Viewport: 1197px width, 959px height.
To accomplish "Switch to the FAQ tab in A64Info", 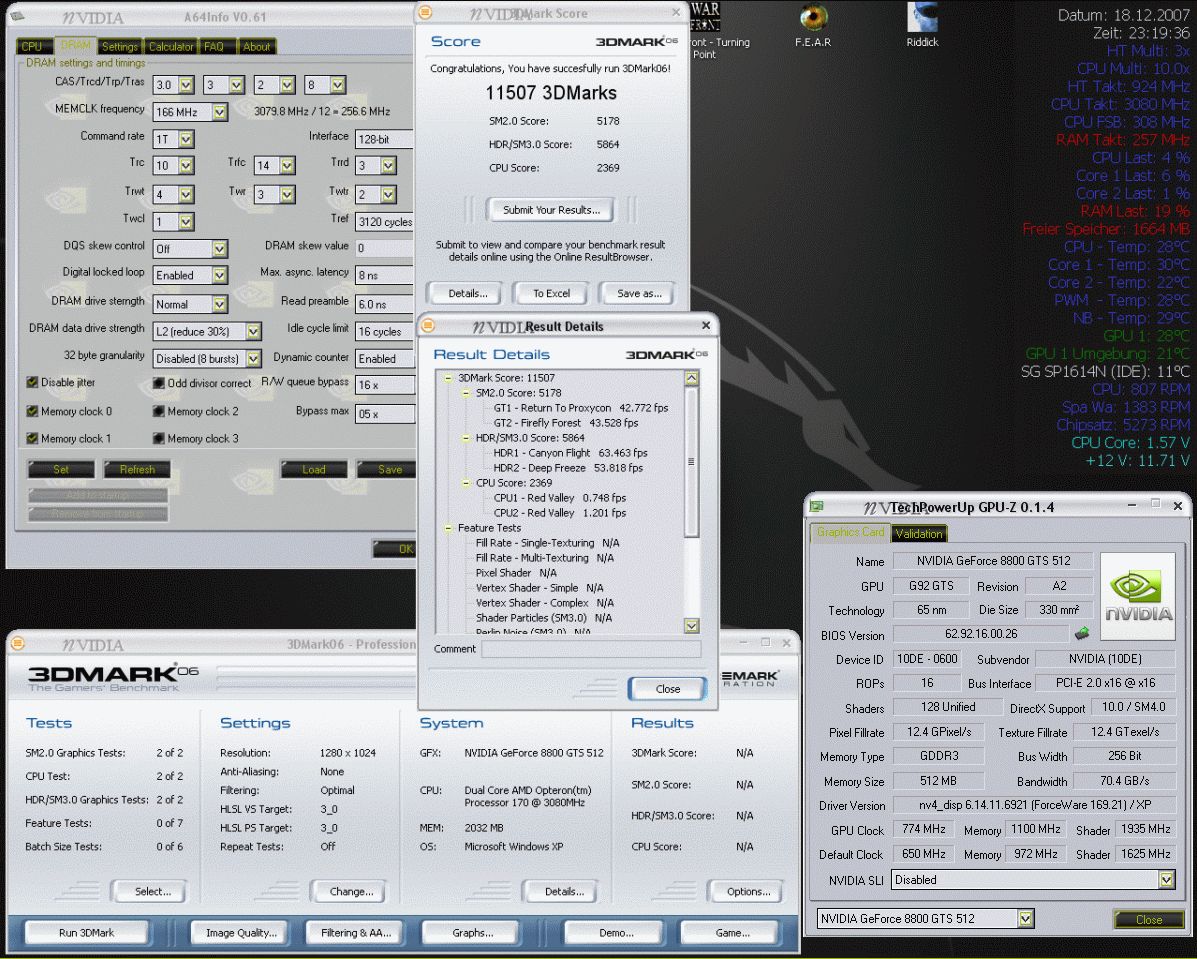I will pyautogui.click(x=214, y=47).
